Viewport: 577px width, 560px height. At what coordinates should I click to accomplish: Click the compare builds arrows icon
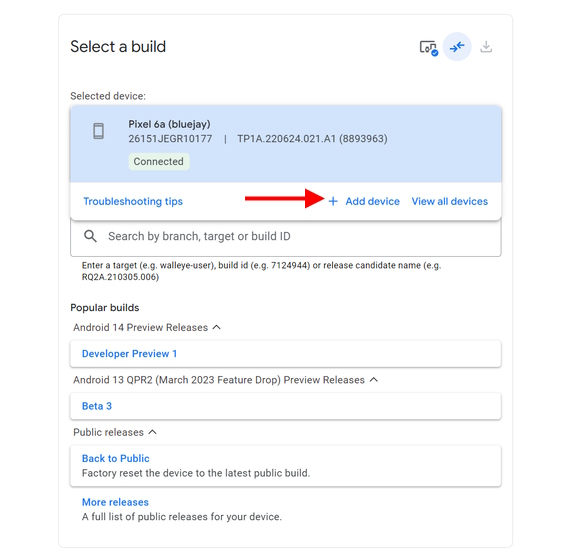tap(457, 47)
